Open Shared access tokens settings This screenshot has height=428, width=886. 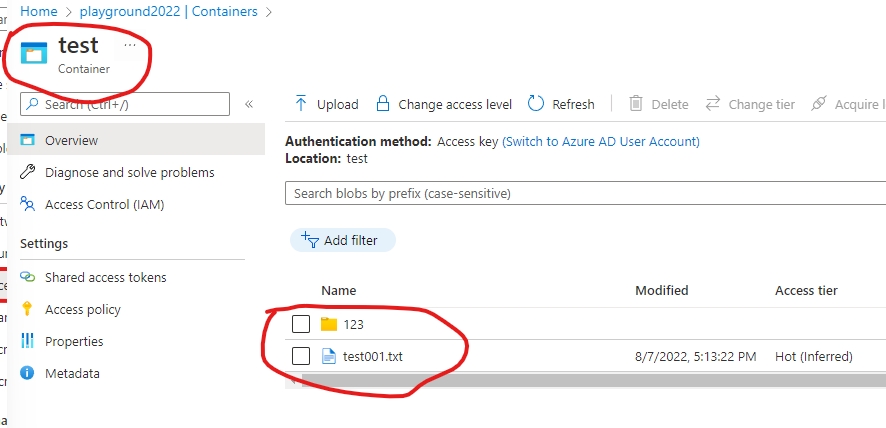106,277
